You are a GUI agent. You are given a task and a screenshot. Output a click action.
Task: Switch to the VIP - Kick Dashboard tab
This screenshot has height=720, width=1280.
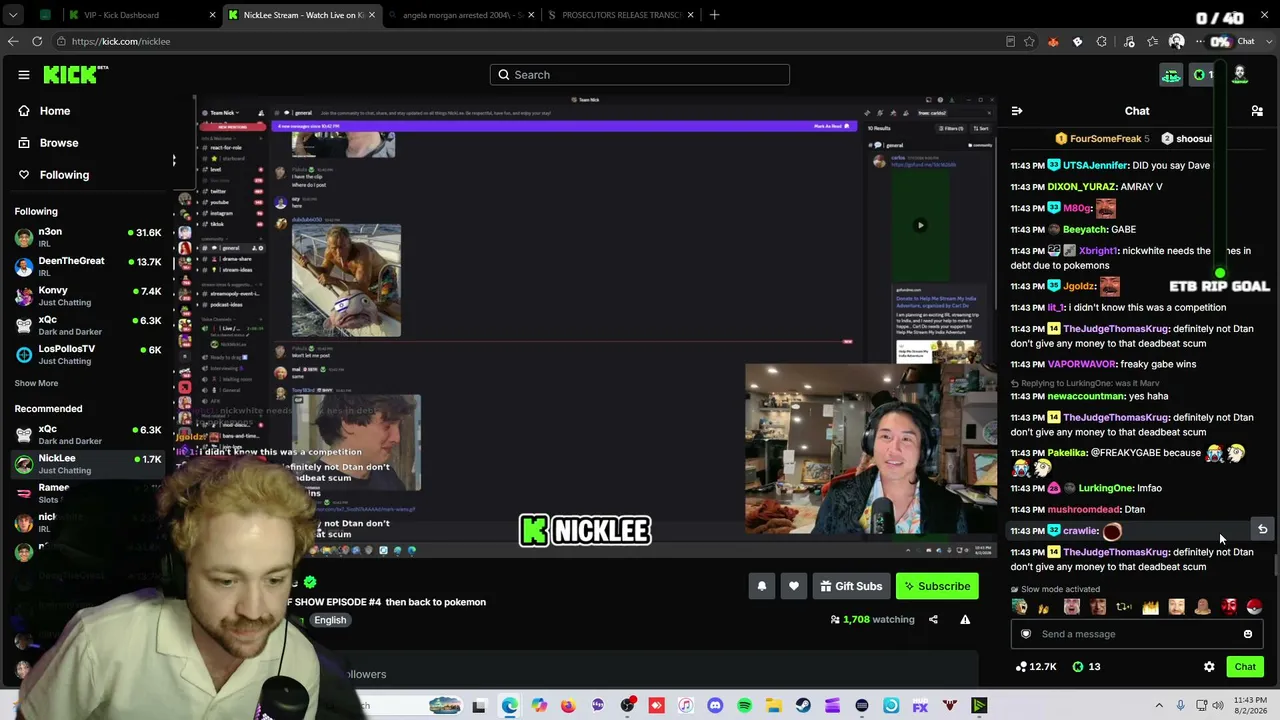pyautogui.click(x=140, y=15)
